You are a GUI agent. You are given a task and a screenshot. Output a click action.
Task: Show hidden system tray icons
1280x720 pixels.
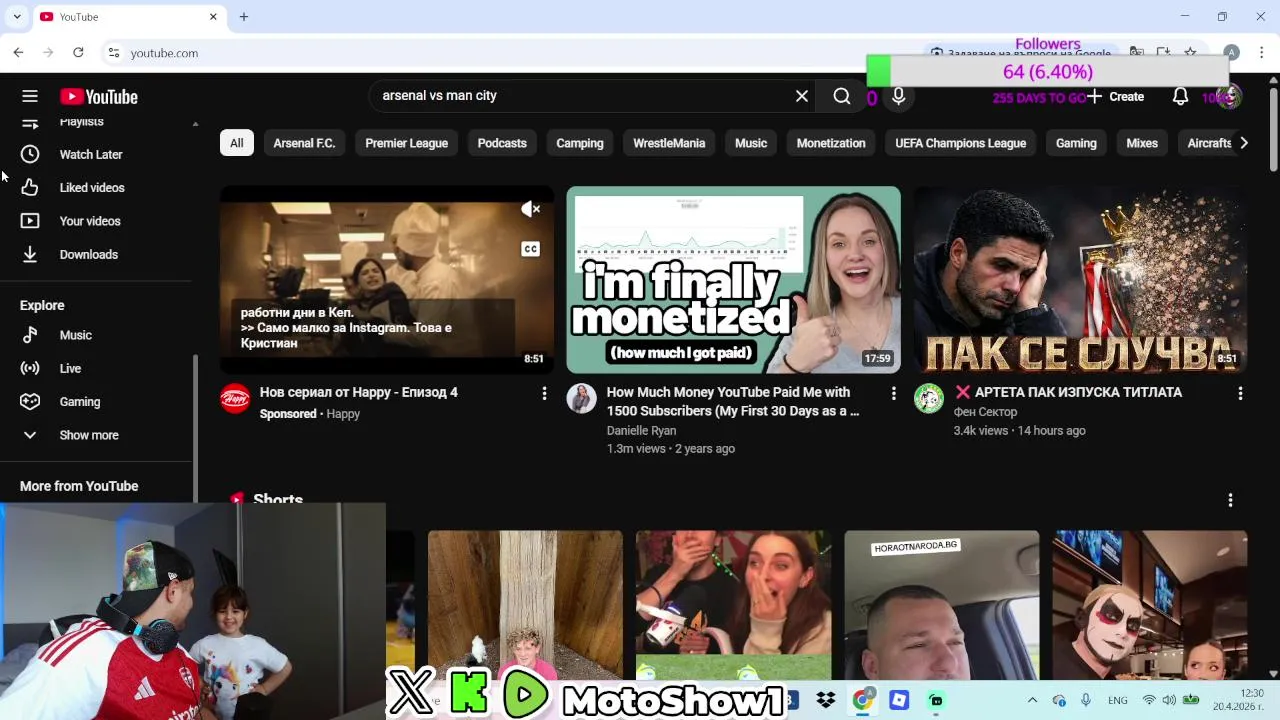coord(1032,700)
